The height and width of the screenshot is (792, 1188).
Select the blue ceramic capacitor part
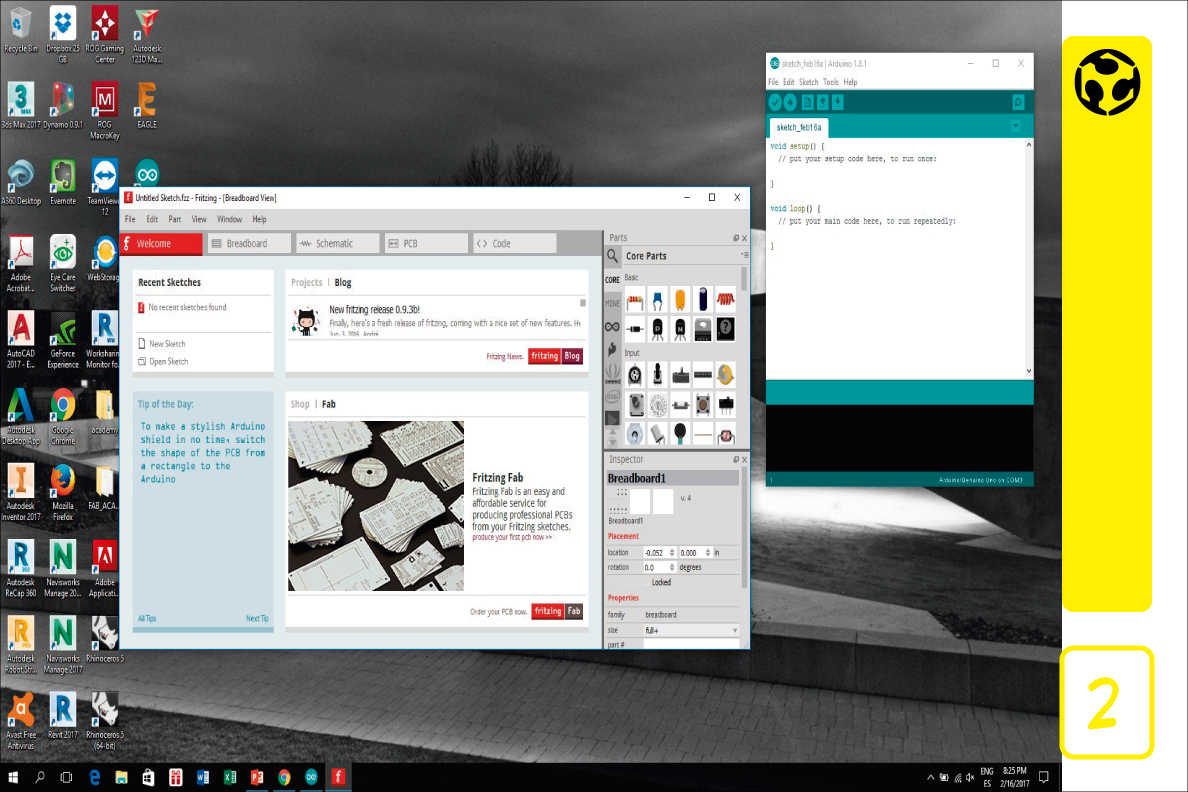tap(658, 300)
